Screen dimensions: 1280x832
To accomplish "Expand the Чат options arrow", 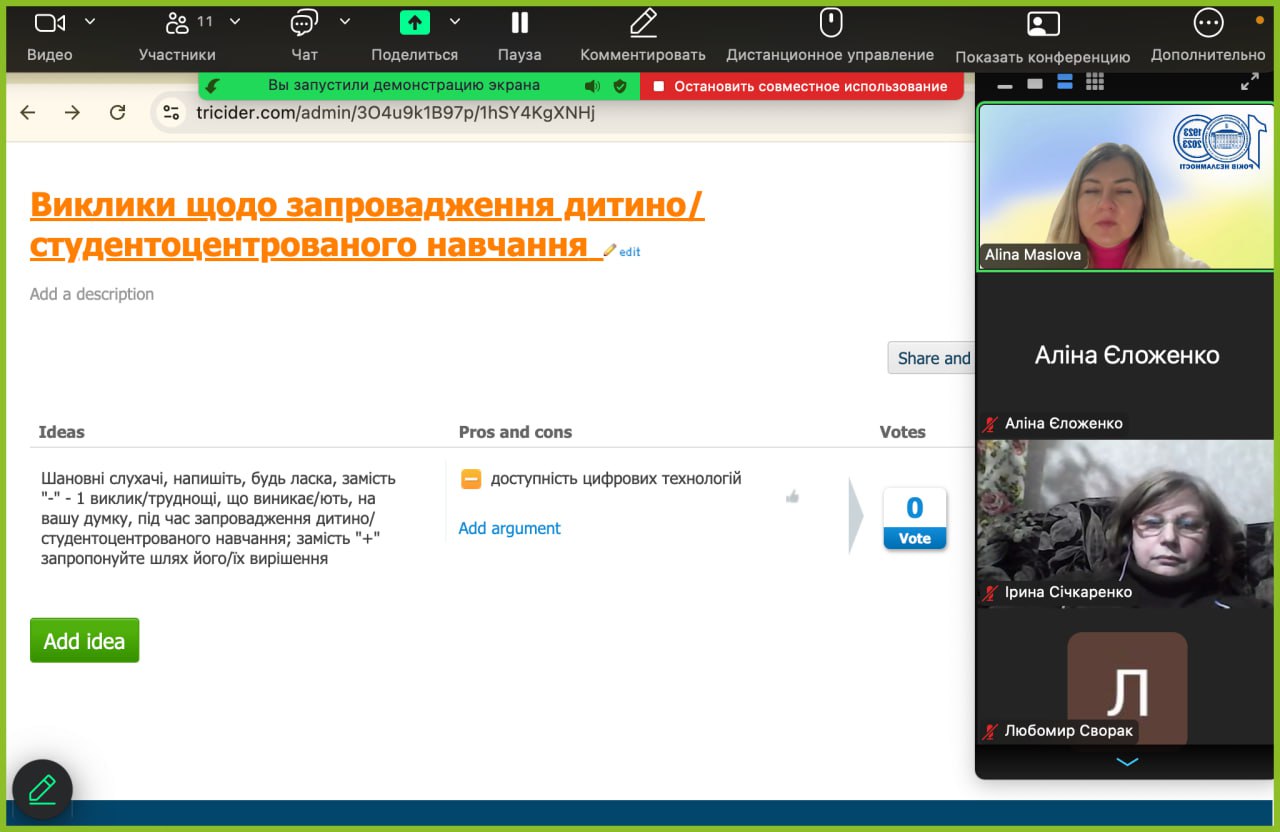I will 345,21.
